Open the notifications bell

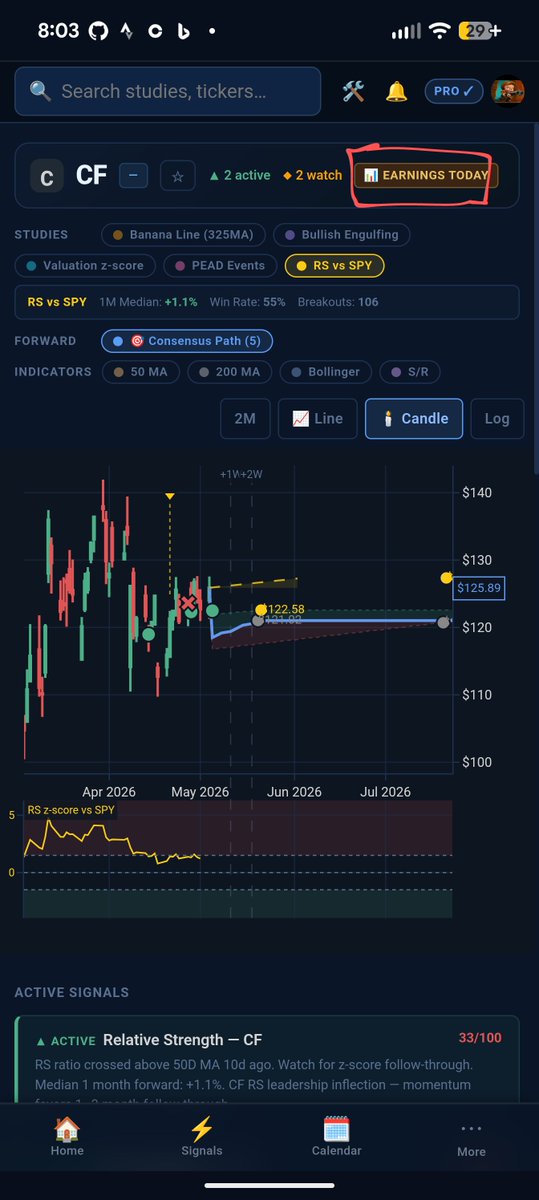[397, 91]
